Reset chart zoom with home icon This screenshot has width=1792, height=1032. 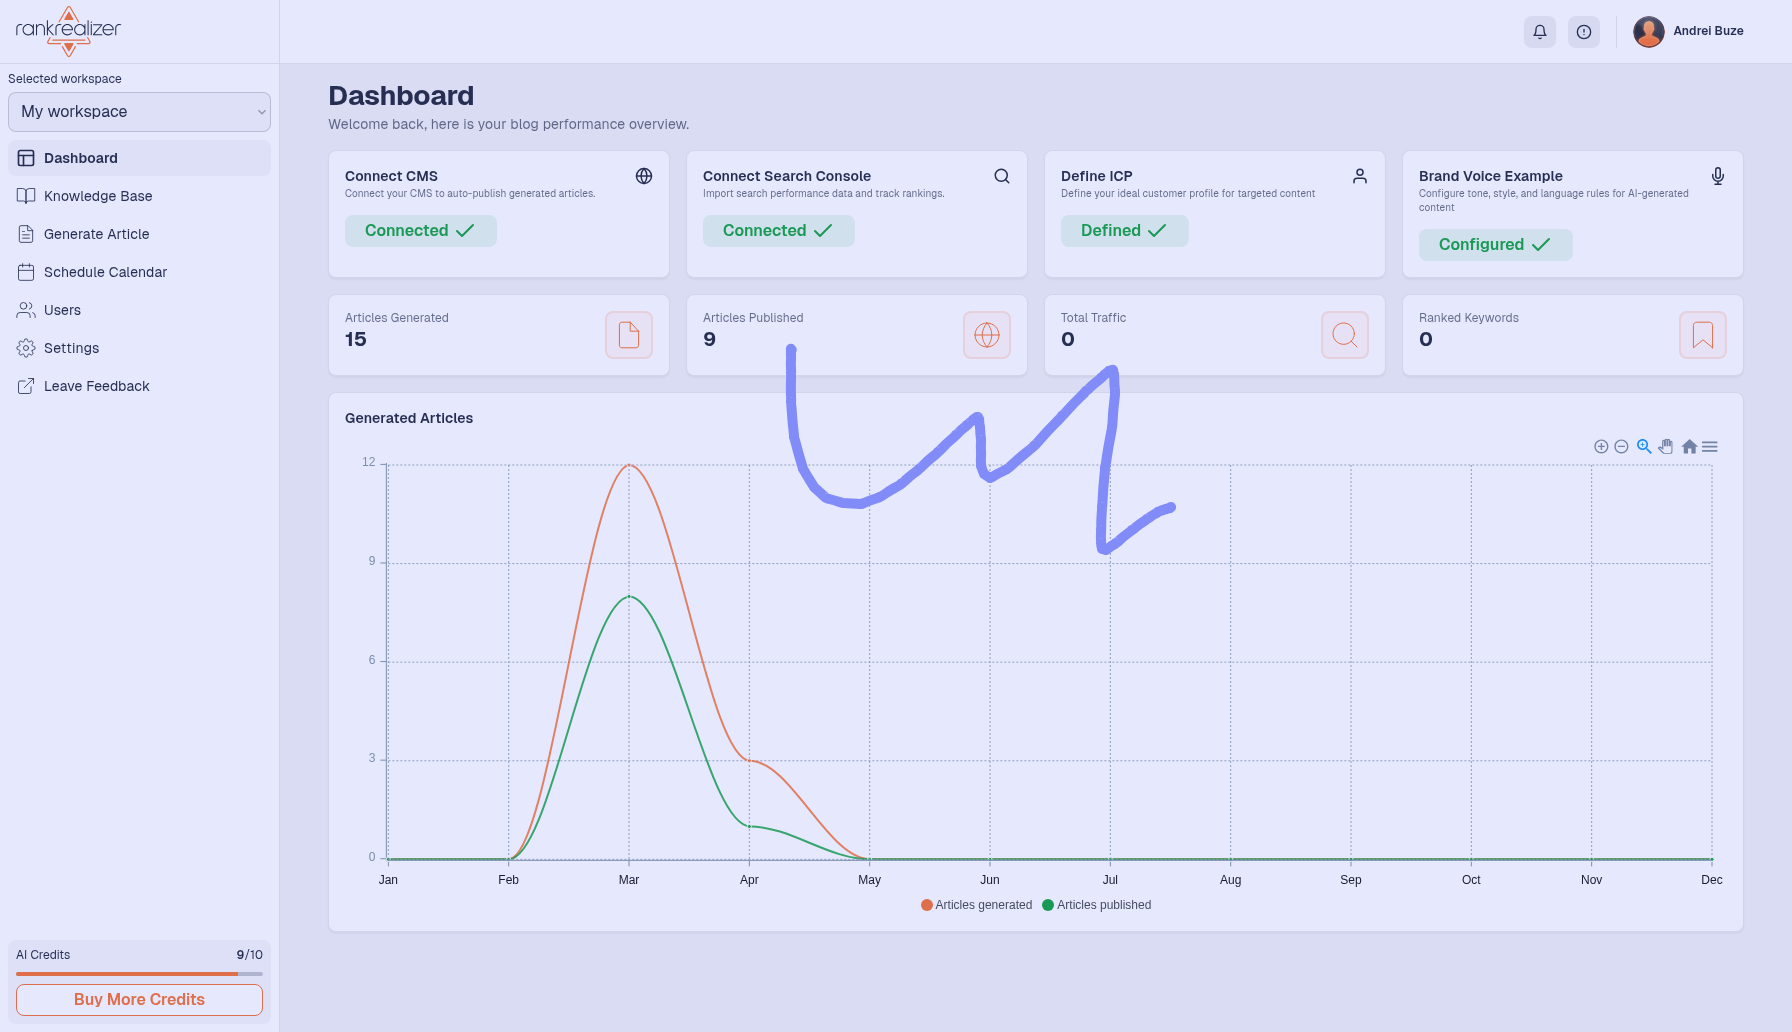coord(1689,447)
